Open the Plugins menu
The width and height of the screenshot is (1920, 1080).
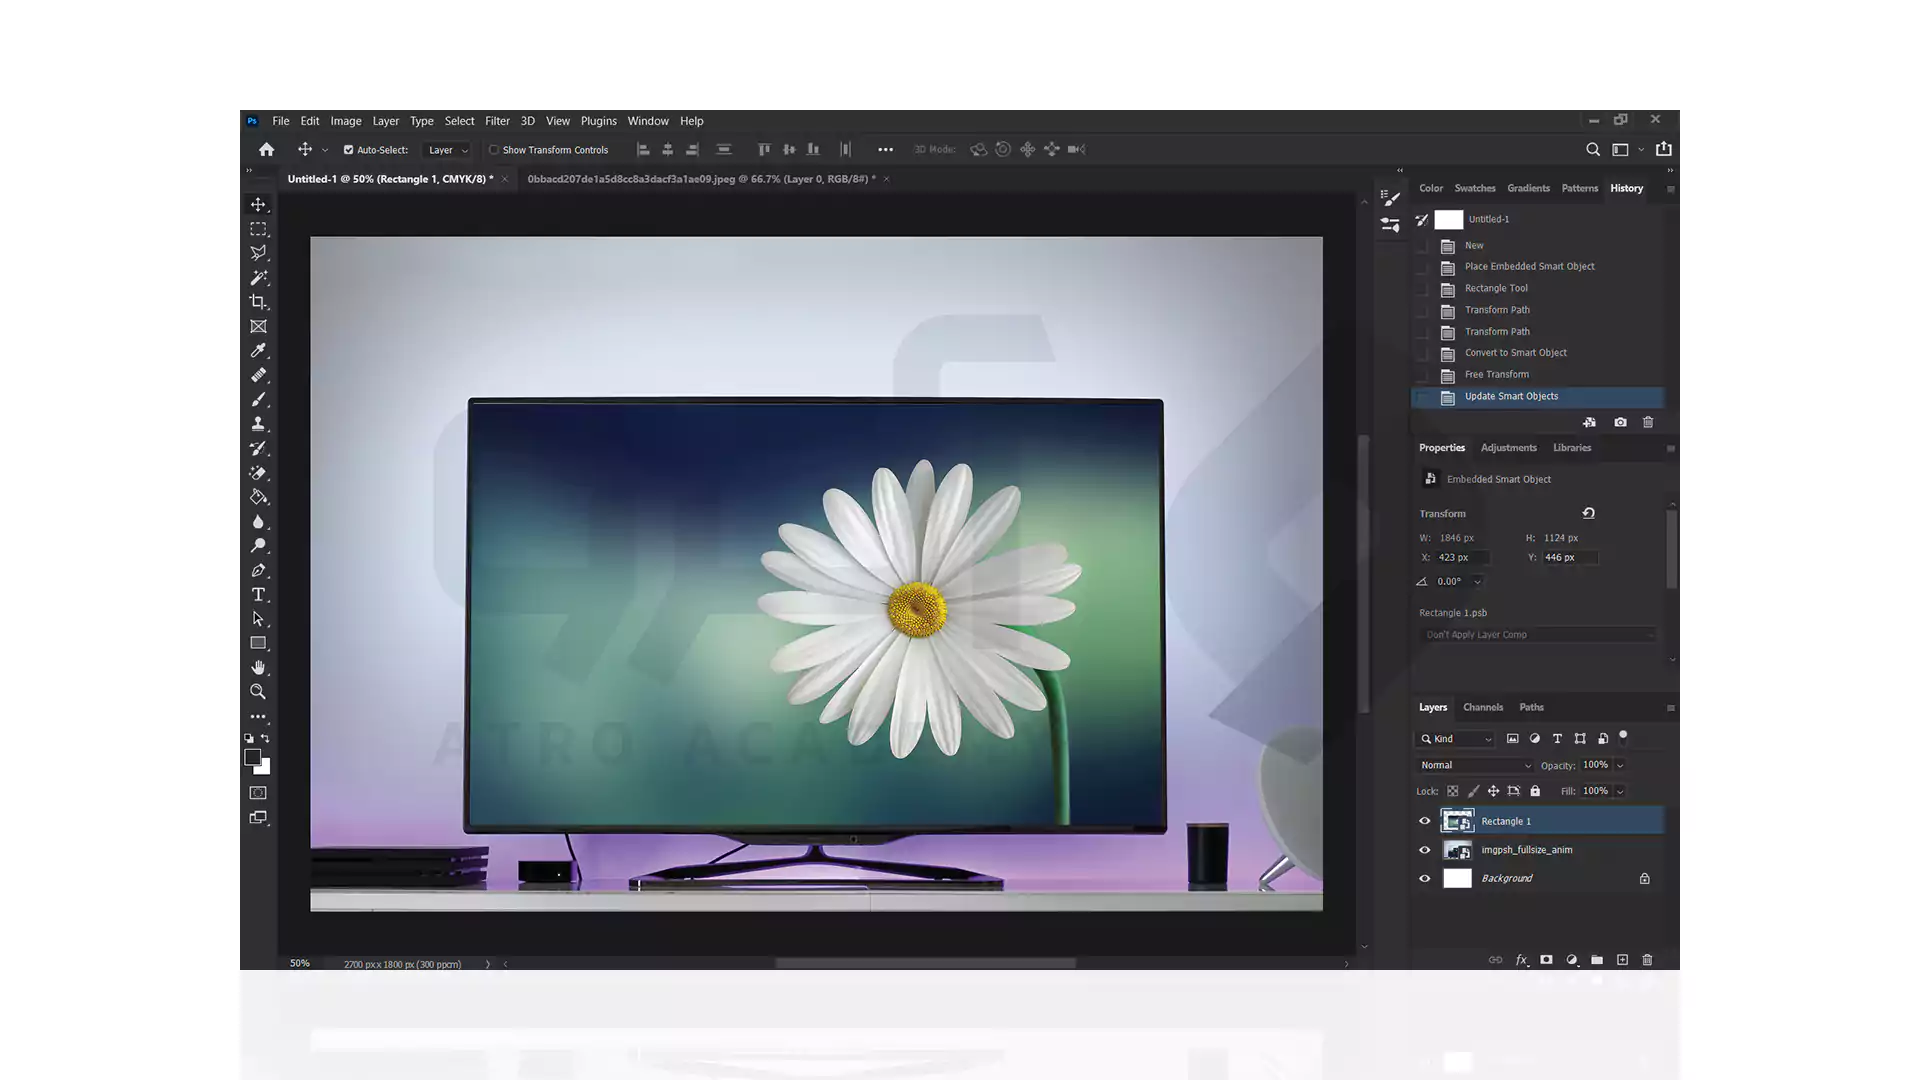point(599,121)
